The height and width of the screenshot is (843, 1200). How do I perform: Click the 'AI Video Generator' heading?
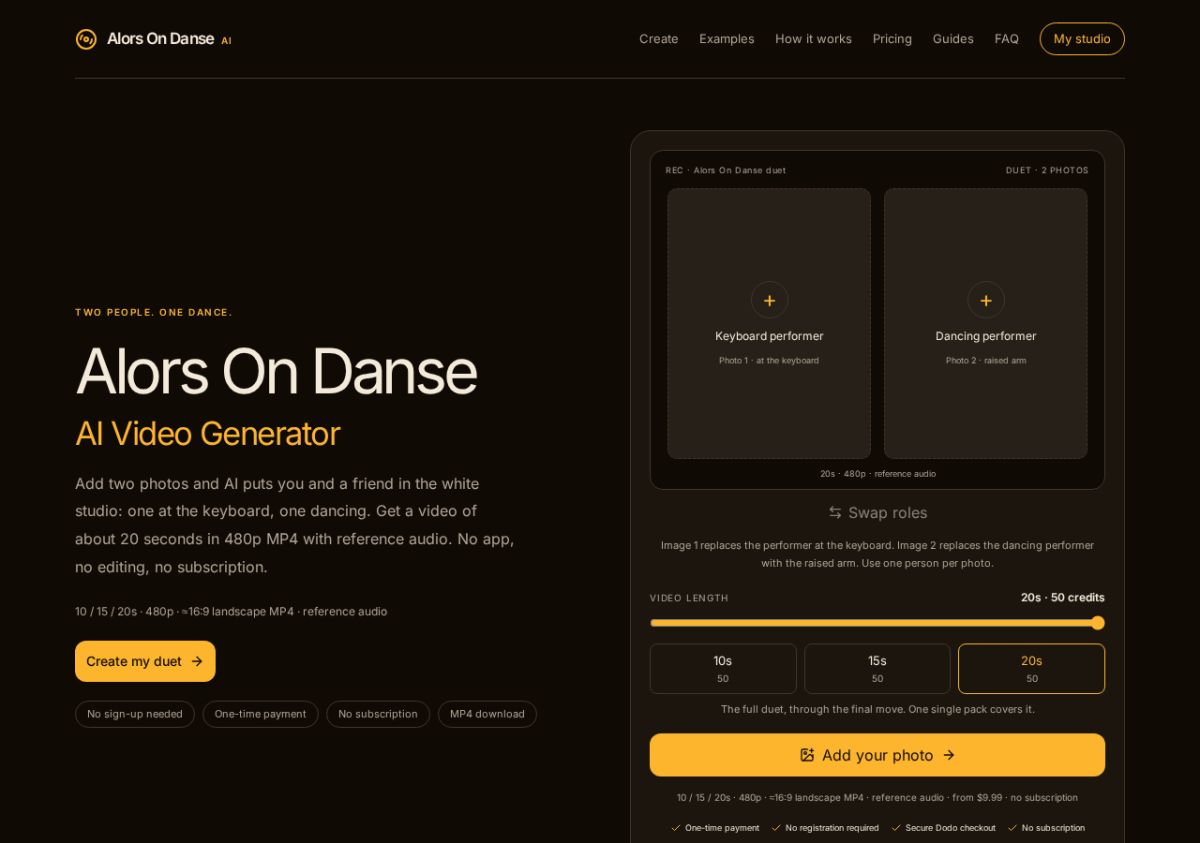click(207, 433)
